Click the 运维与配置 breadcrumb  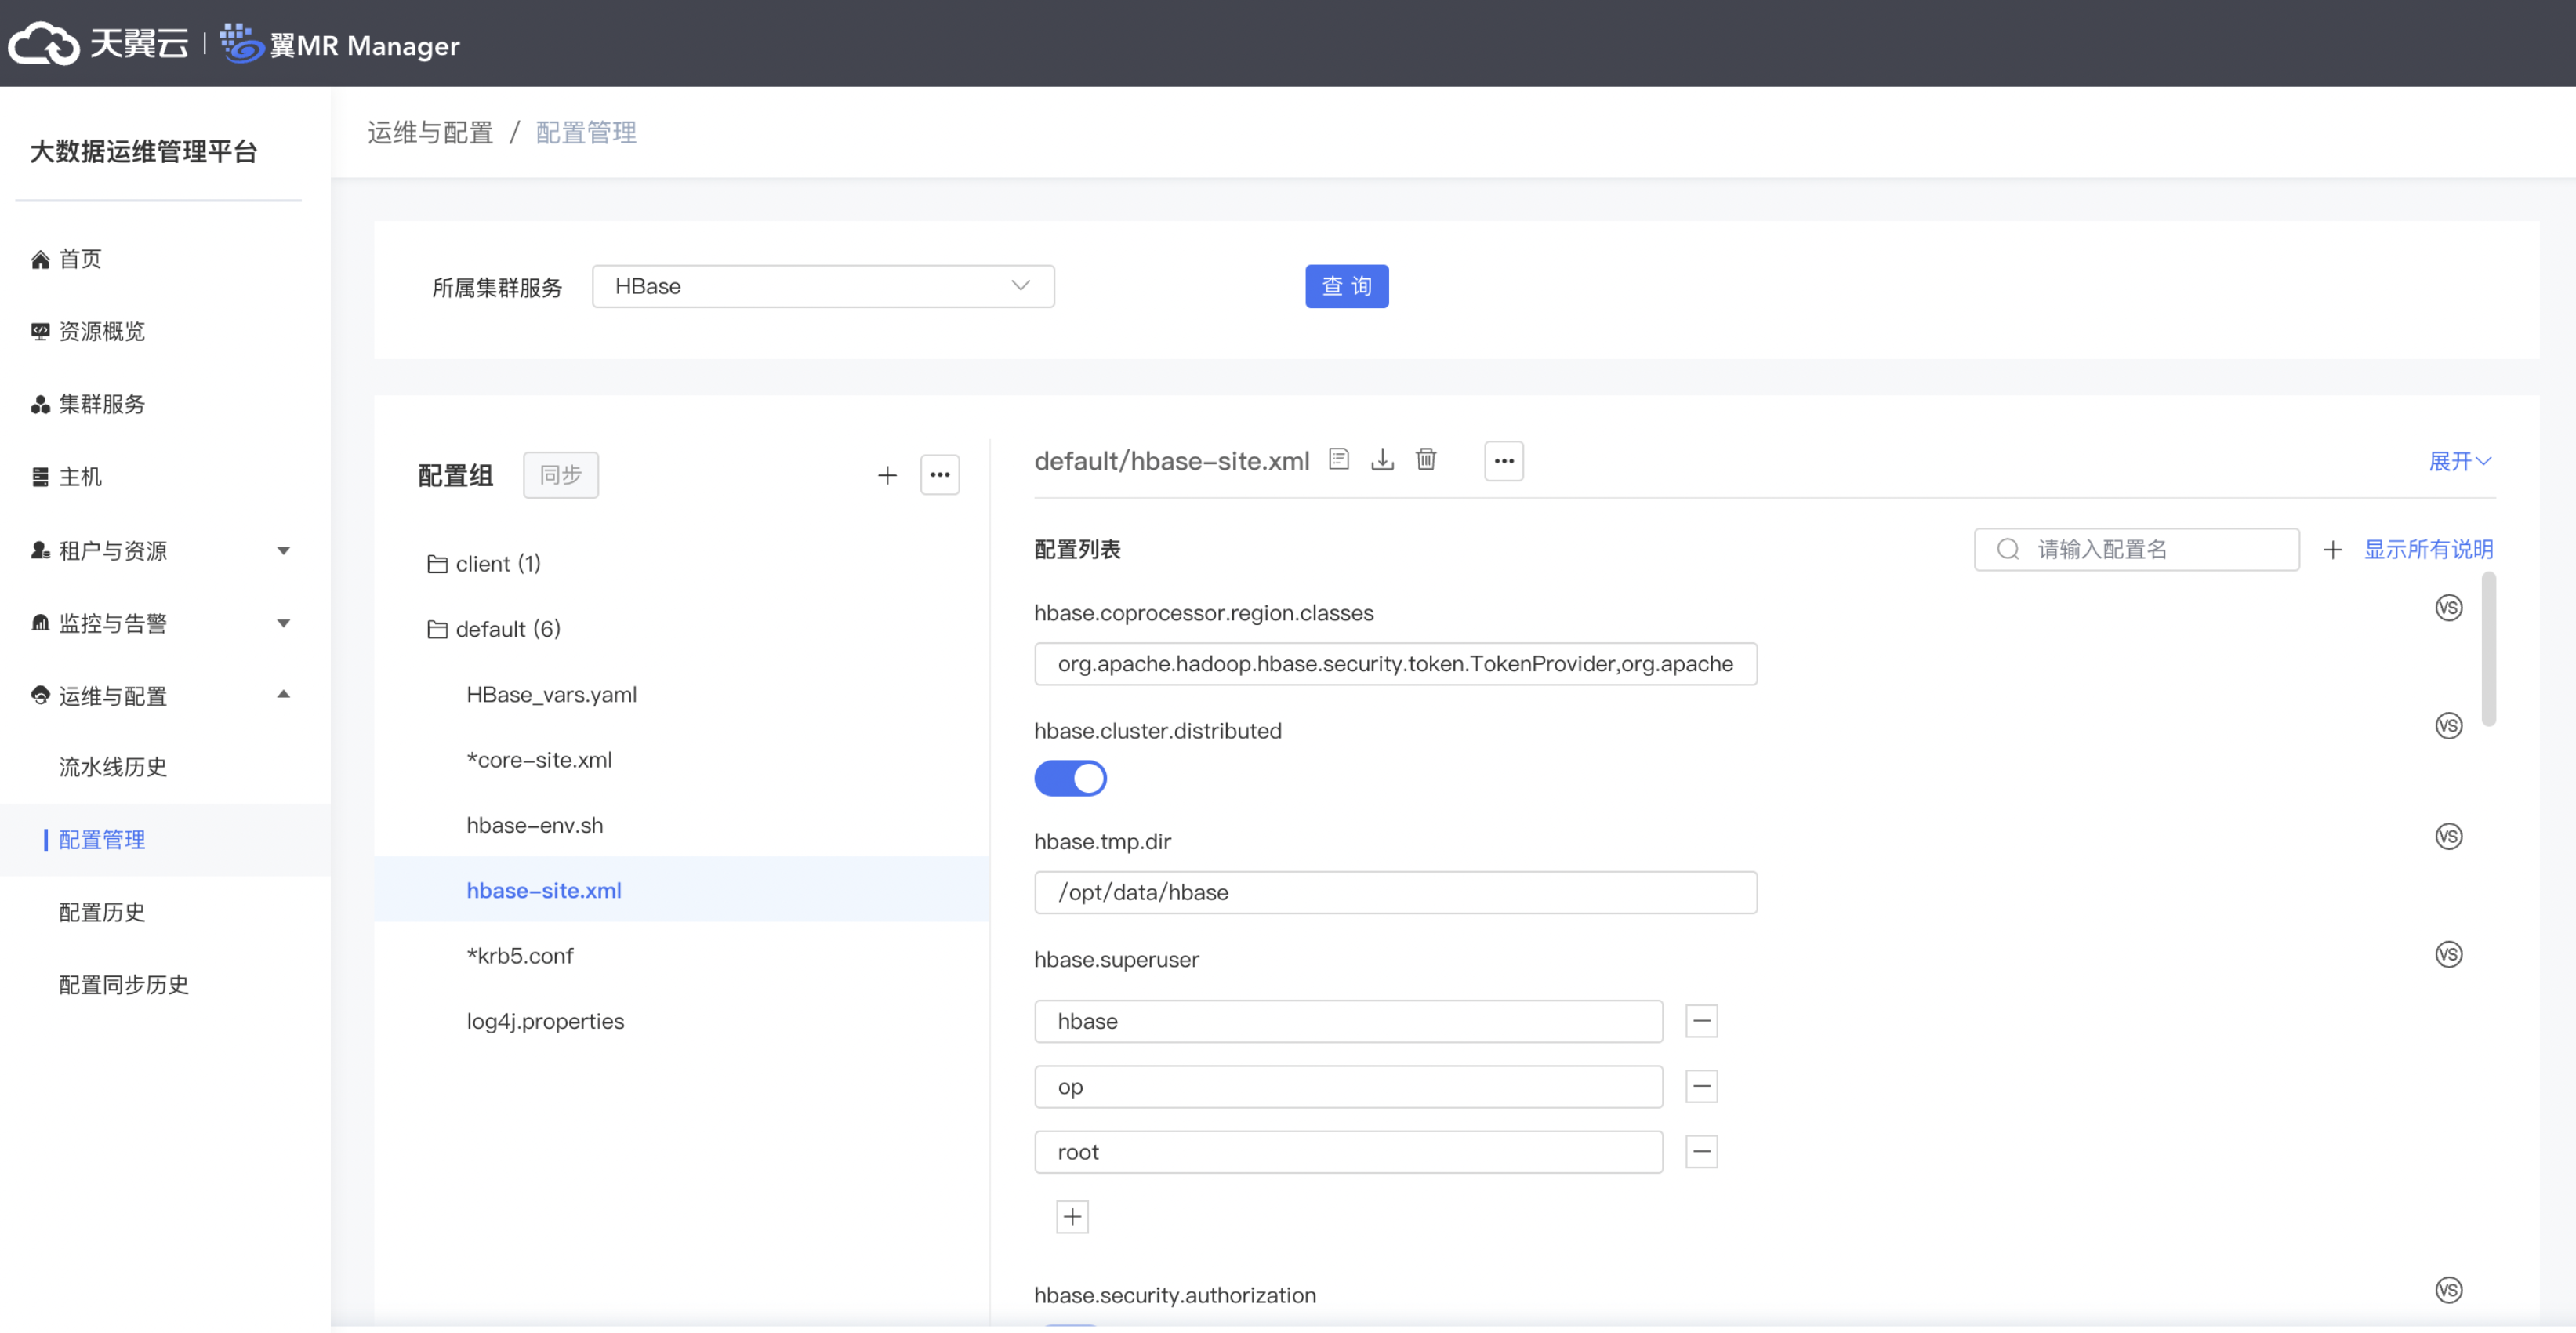(430, 132)
